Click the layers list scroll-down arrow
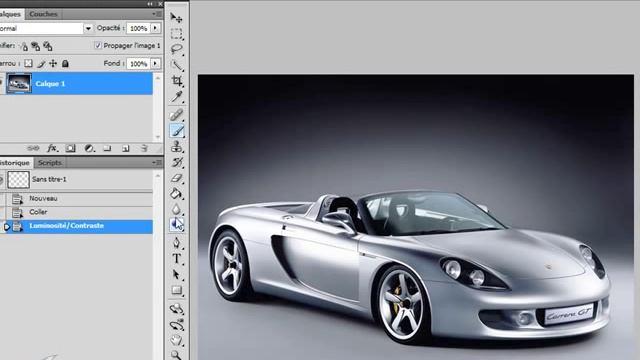The image size is (640, 360). pyautogui.click(x=158, y=137)
